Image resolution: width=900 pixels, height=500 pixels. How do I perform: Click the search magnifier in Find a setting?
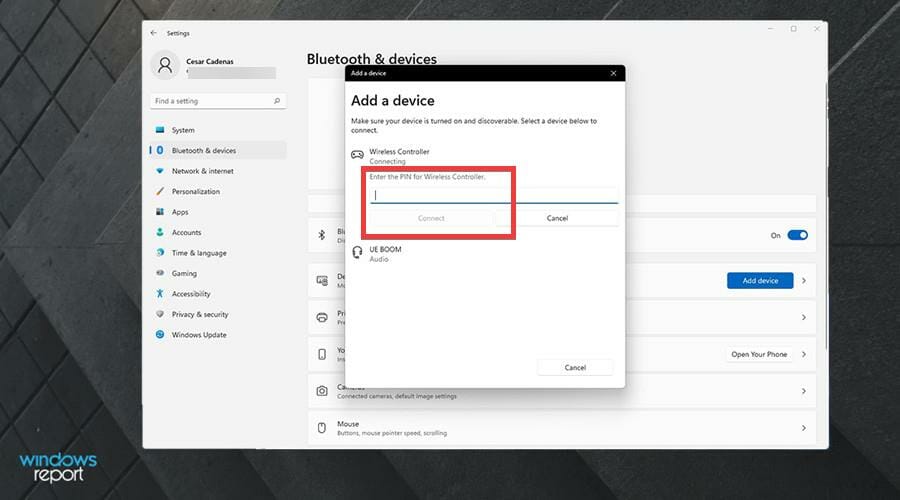pos(277,101)
